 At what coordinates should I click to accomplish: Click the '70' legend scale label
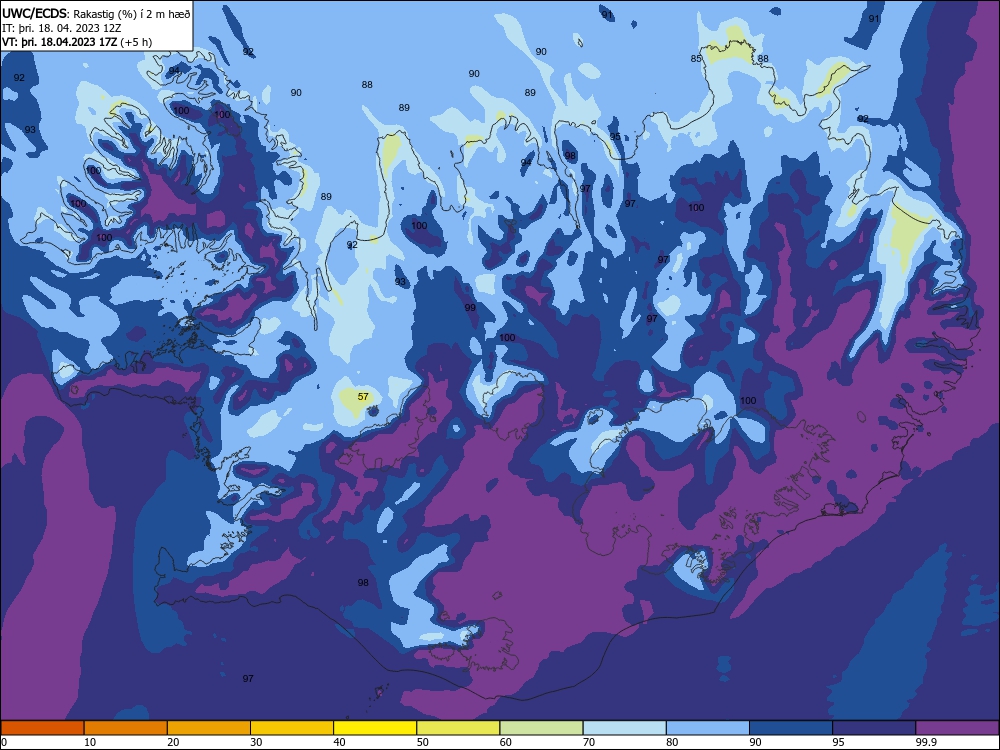click(589, 742)
